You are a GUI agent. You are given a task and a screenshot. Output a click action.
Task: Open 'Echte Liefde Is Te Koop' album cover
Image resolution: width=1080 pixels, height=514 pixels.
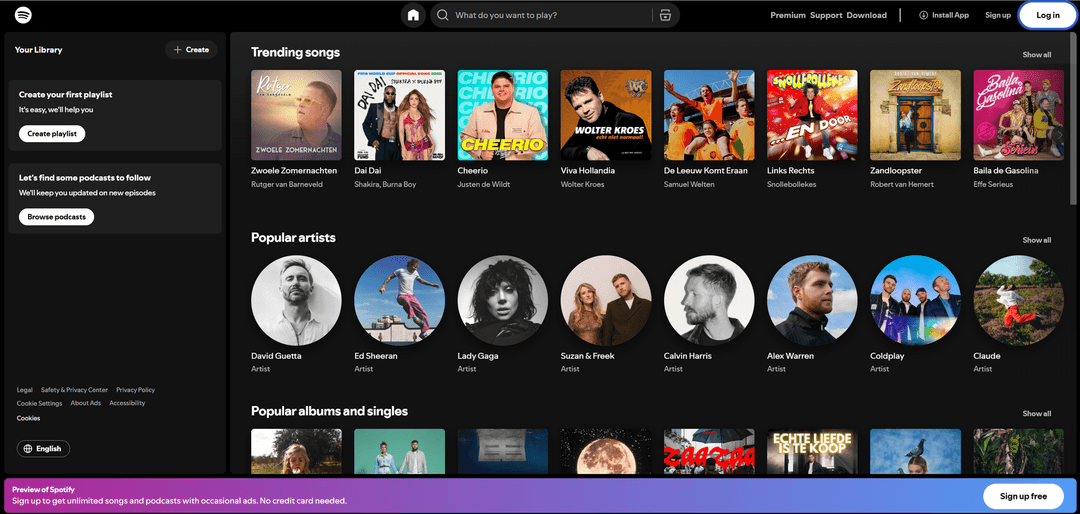point(812,451)
